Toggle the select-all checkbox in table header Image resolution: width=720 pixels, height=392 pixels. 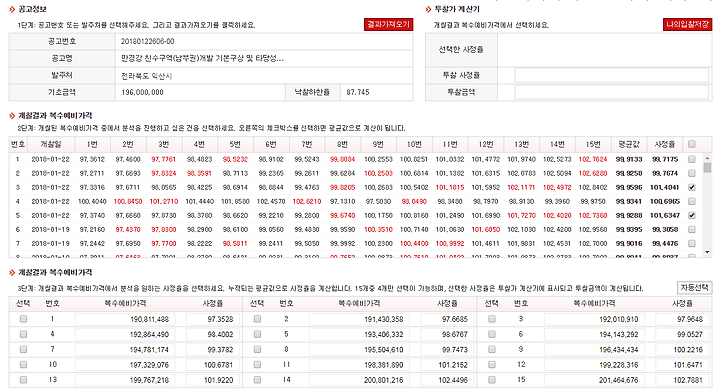point(692,144)
